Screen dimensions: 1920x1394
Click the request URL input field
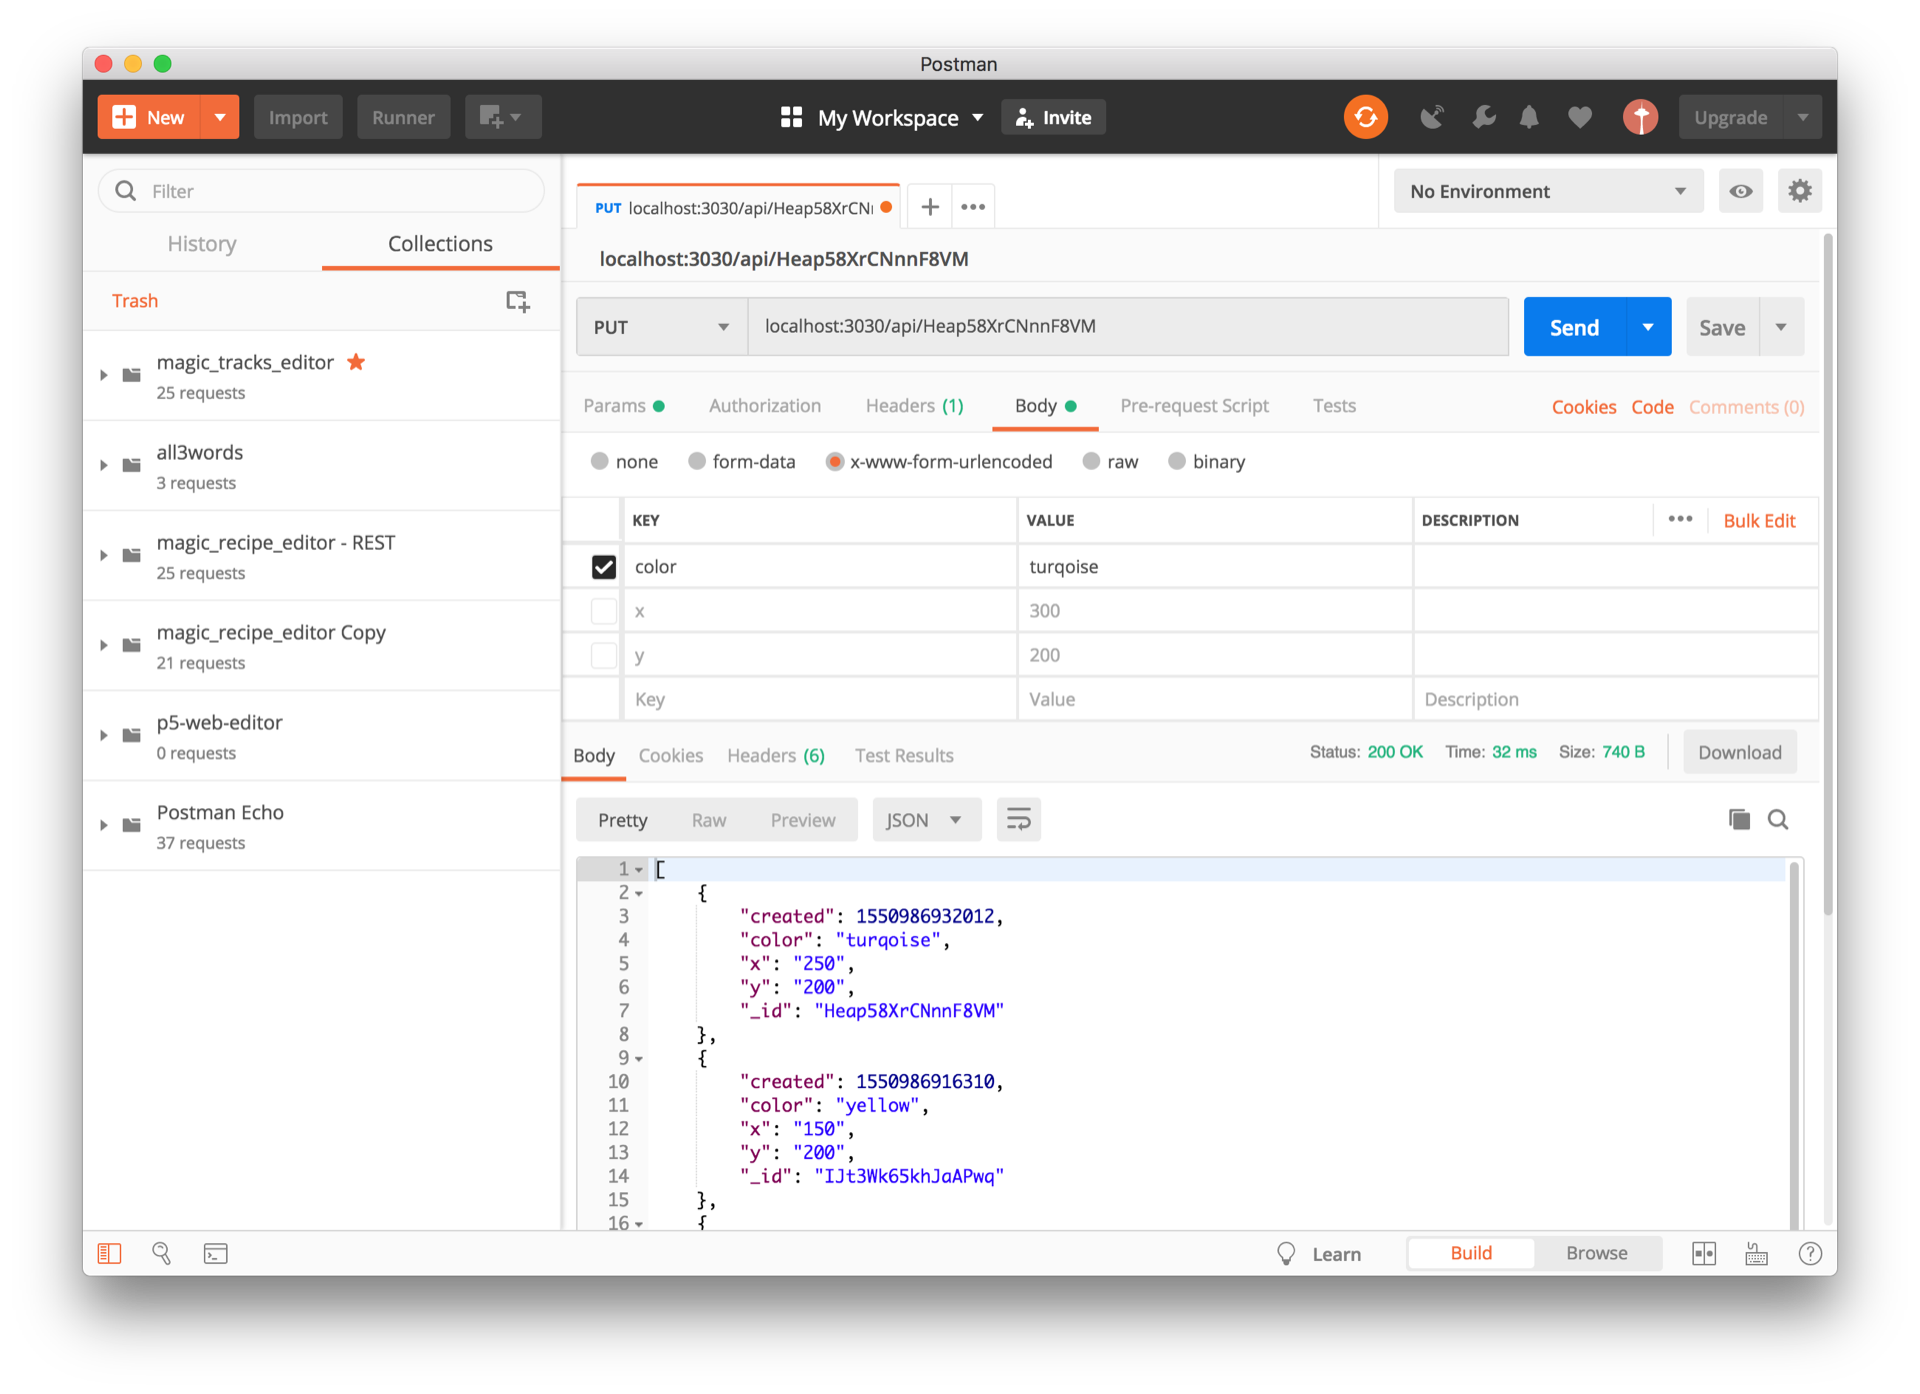point(1126,327)
